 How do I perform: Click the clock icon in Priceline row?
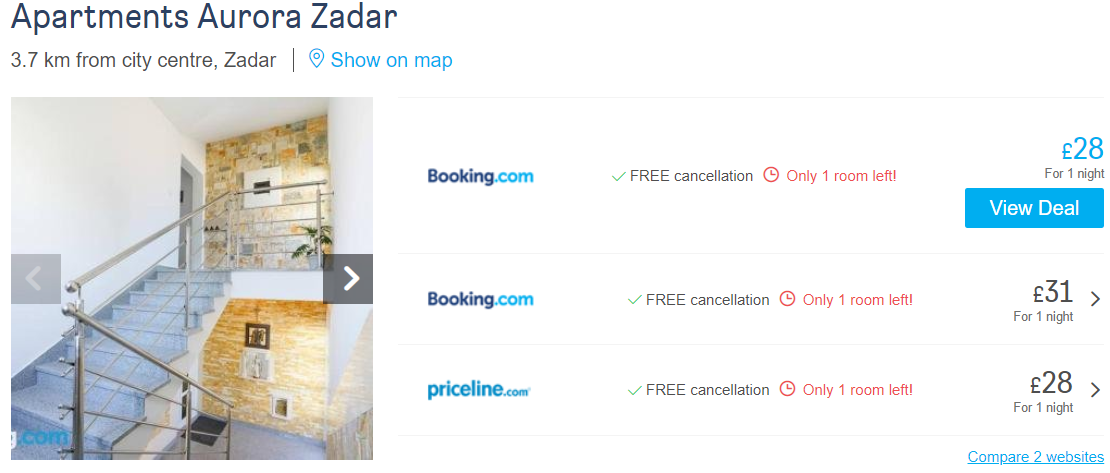point(787,389)
